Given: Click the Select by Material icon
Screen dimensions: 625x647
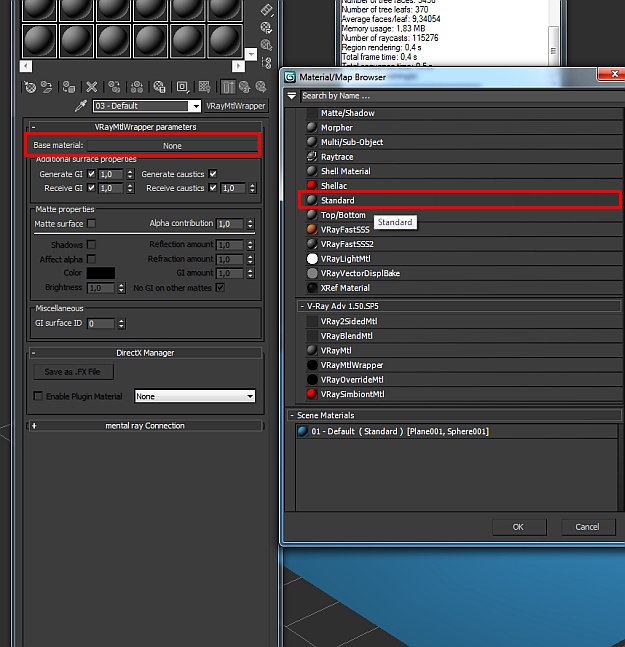Looking at the screenshot, I should 267,45.
